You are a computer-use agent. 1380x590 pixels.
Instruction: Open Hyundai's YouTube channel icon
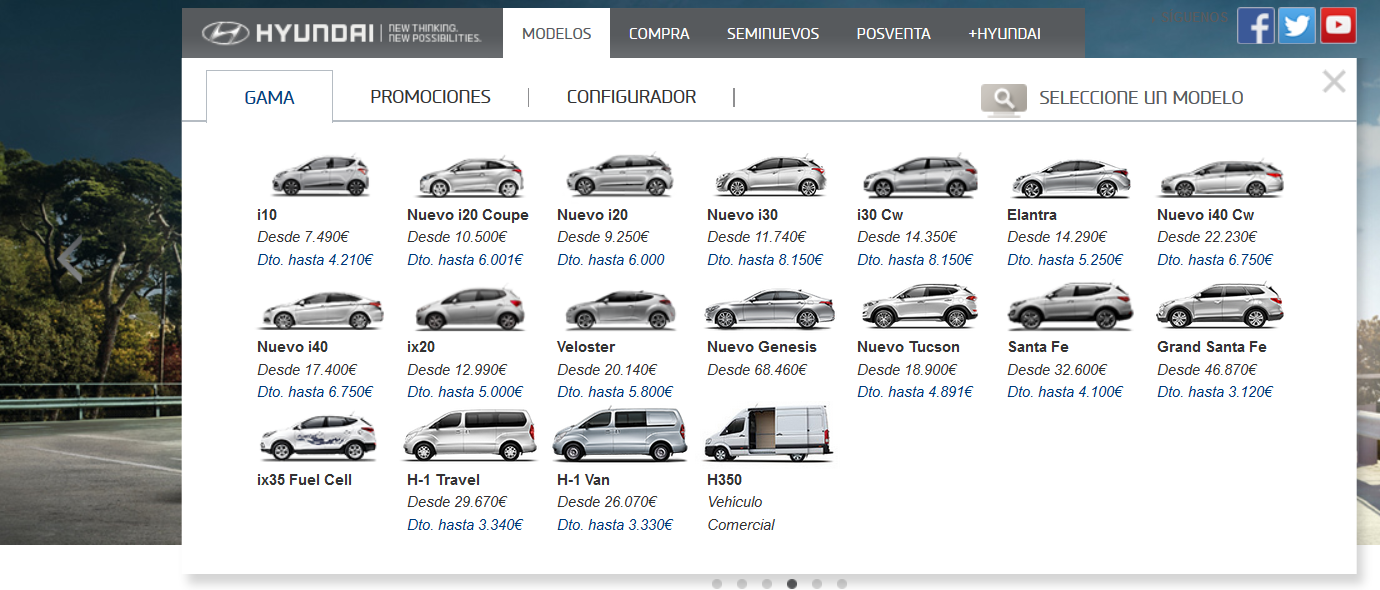(x=1338, y=25)
